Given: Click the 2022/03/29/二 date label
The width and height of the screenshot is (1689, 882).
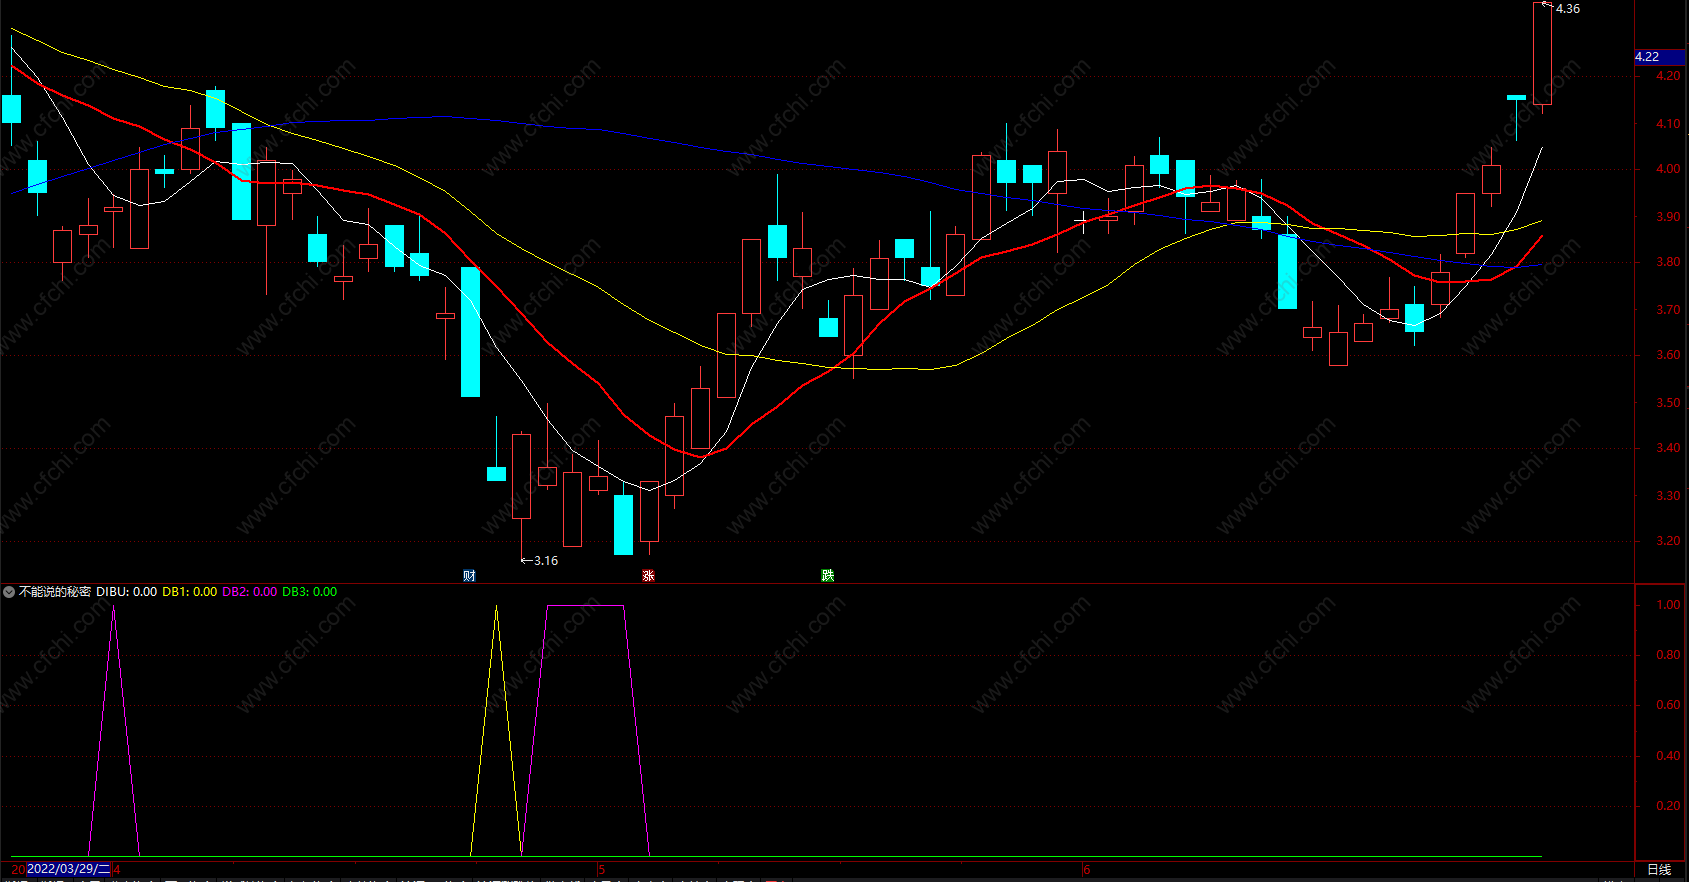Looking at the screenshot, I should pos(68,869).
